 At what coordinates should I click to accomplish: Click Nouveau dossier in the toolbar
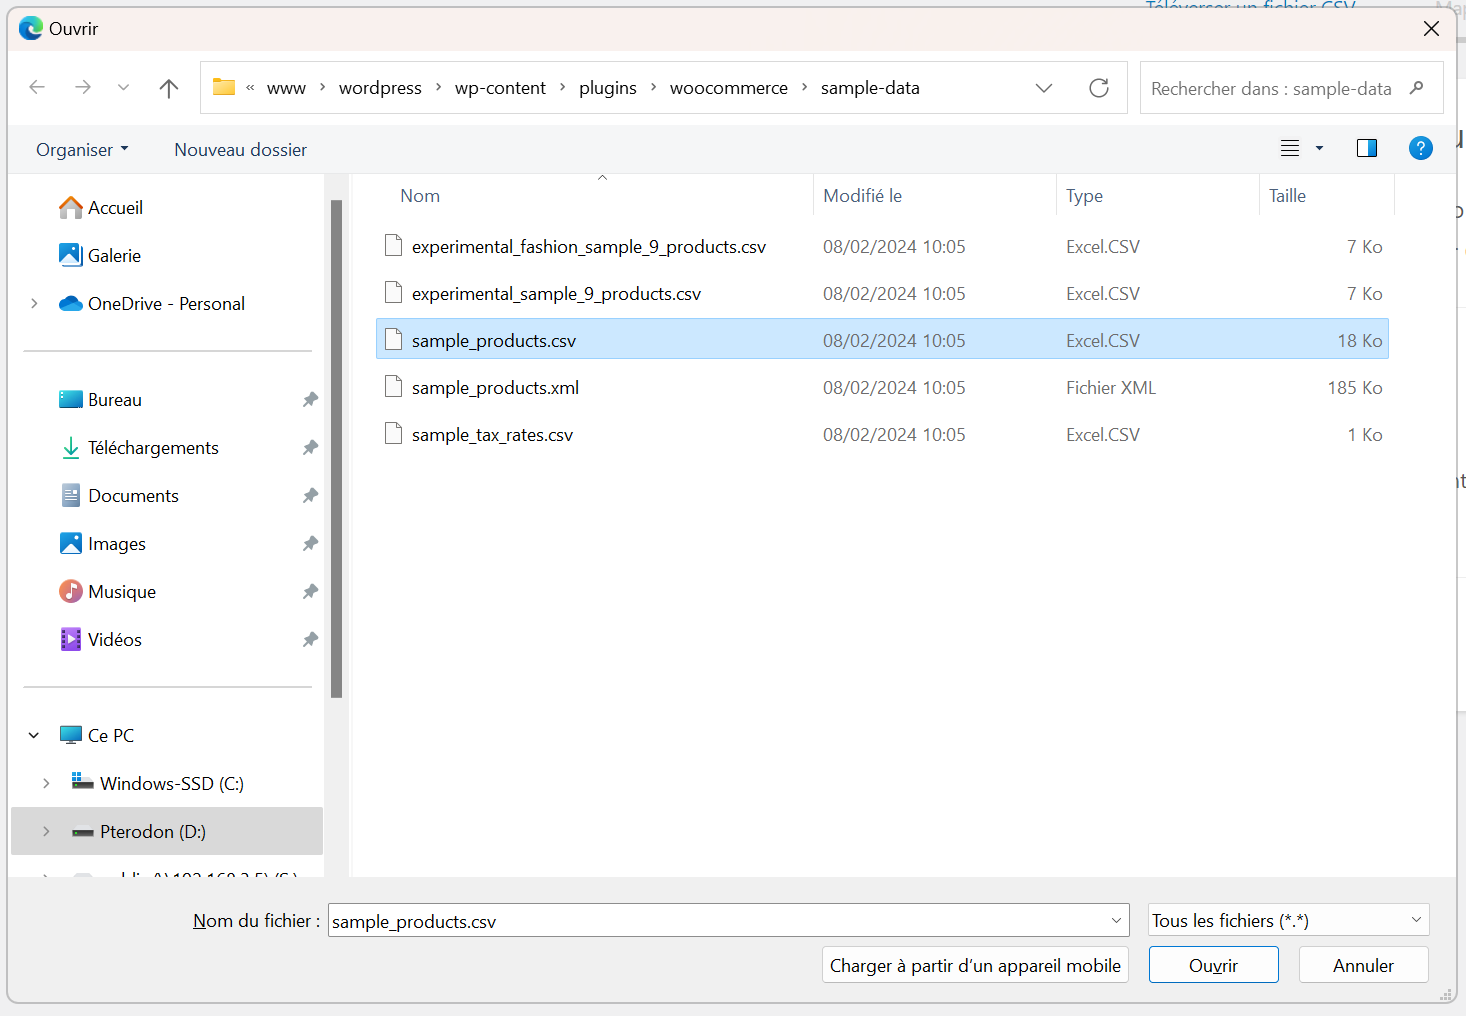tap(240, 150)
